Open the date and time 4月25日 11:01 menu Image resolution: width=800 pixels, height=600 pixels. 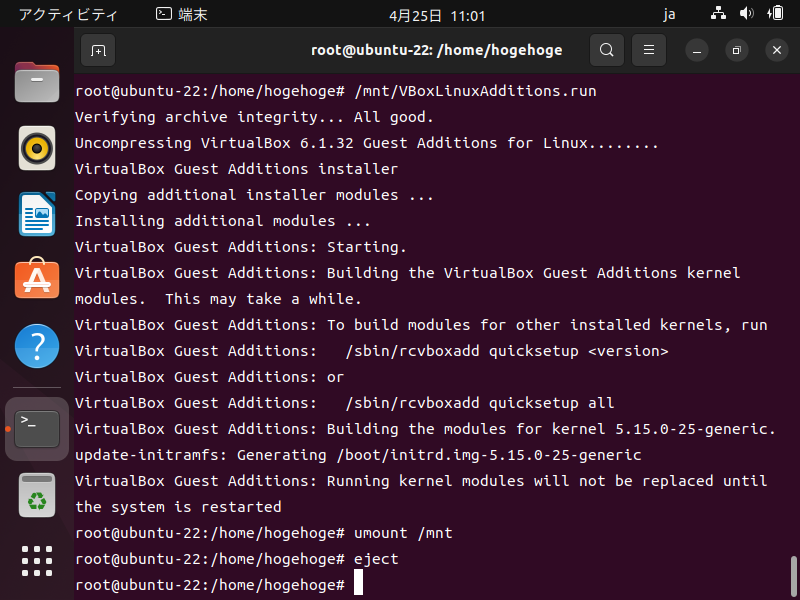coord(437,16)
